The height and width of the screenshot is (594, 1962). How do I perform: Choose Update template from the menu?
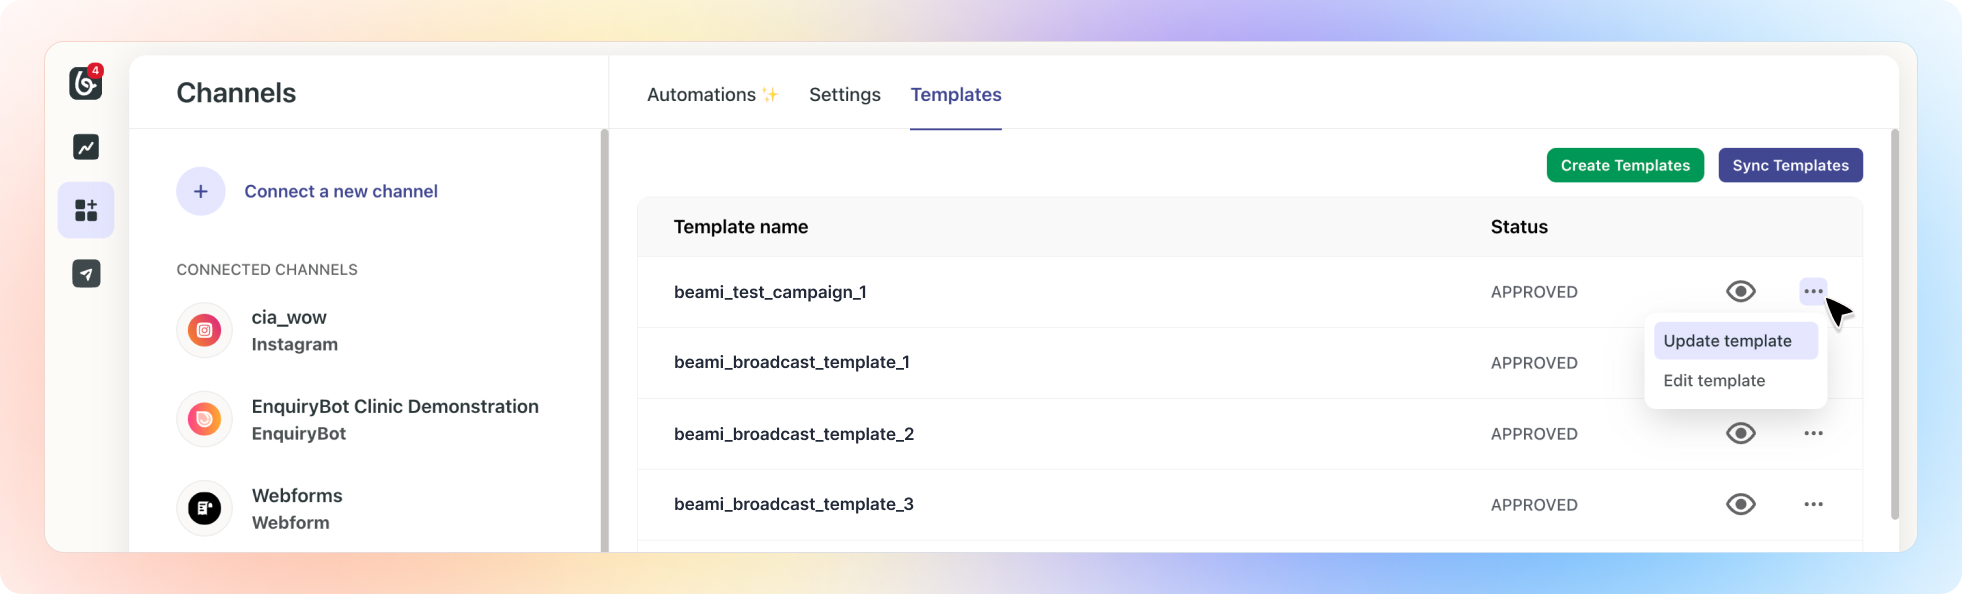tap(1727, 341)
